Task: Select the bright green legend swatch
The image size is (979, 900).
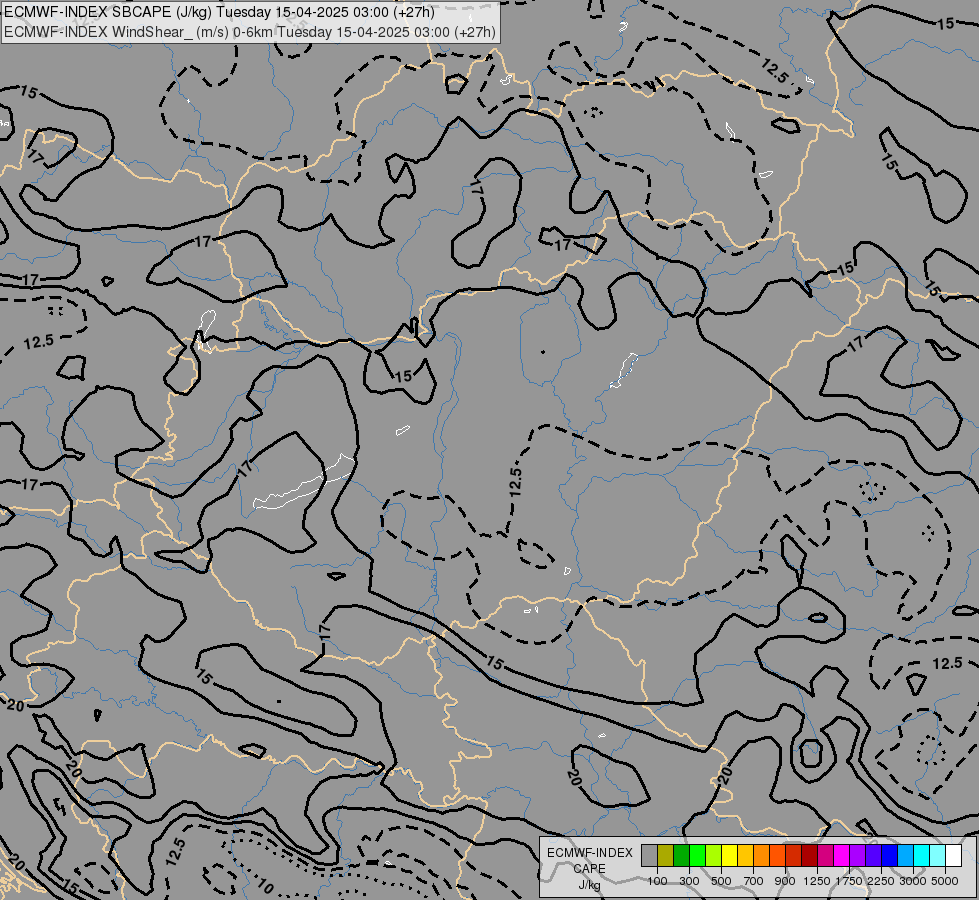Action: coord(697,855)
